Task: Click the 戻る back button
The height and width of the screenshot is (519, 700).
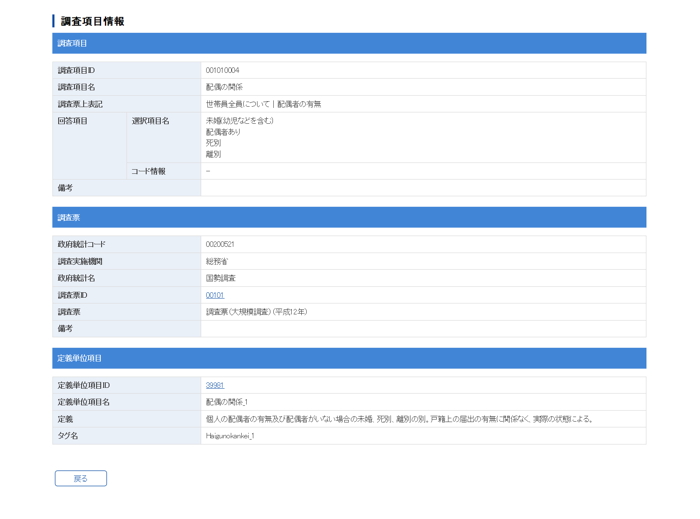Action: pos(81,478)
